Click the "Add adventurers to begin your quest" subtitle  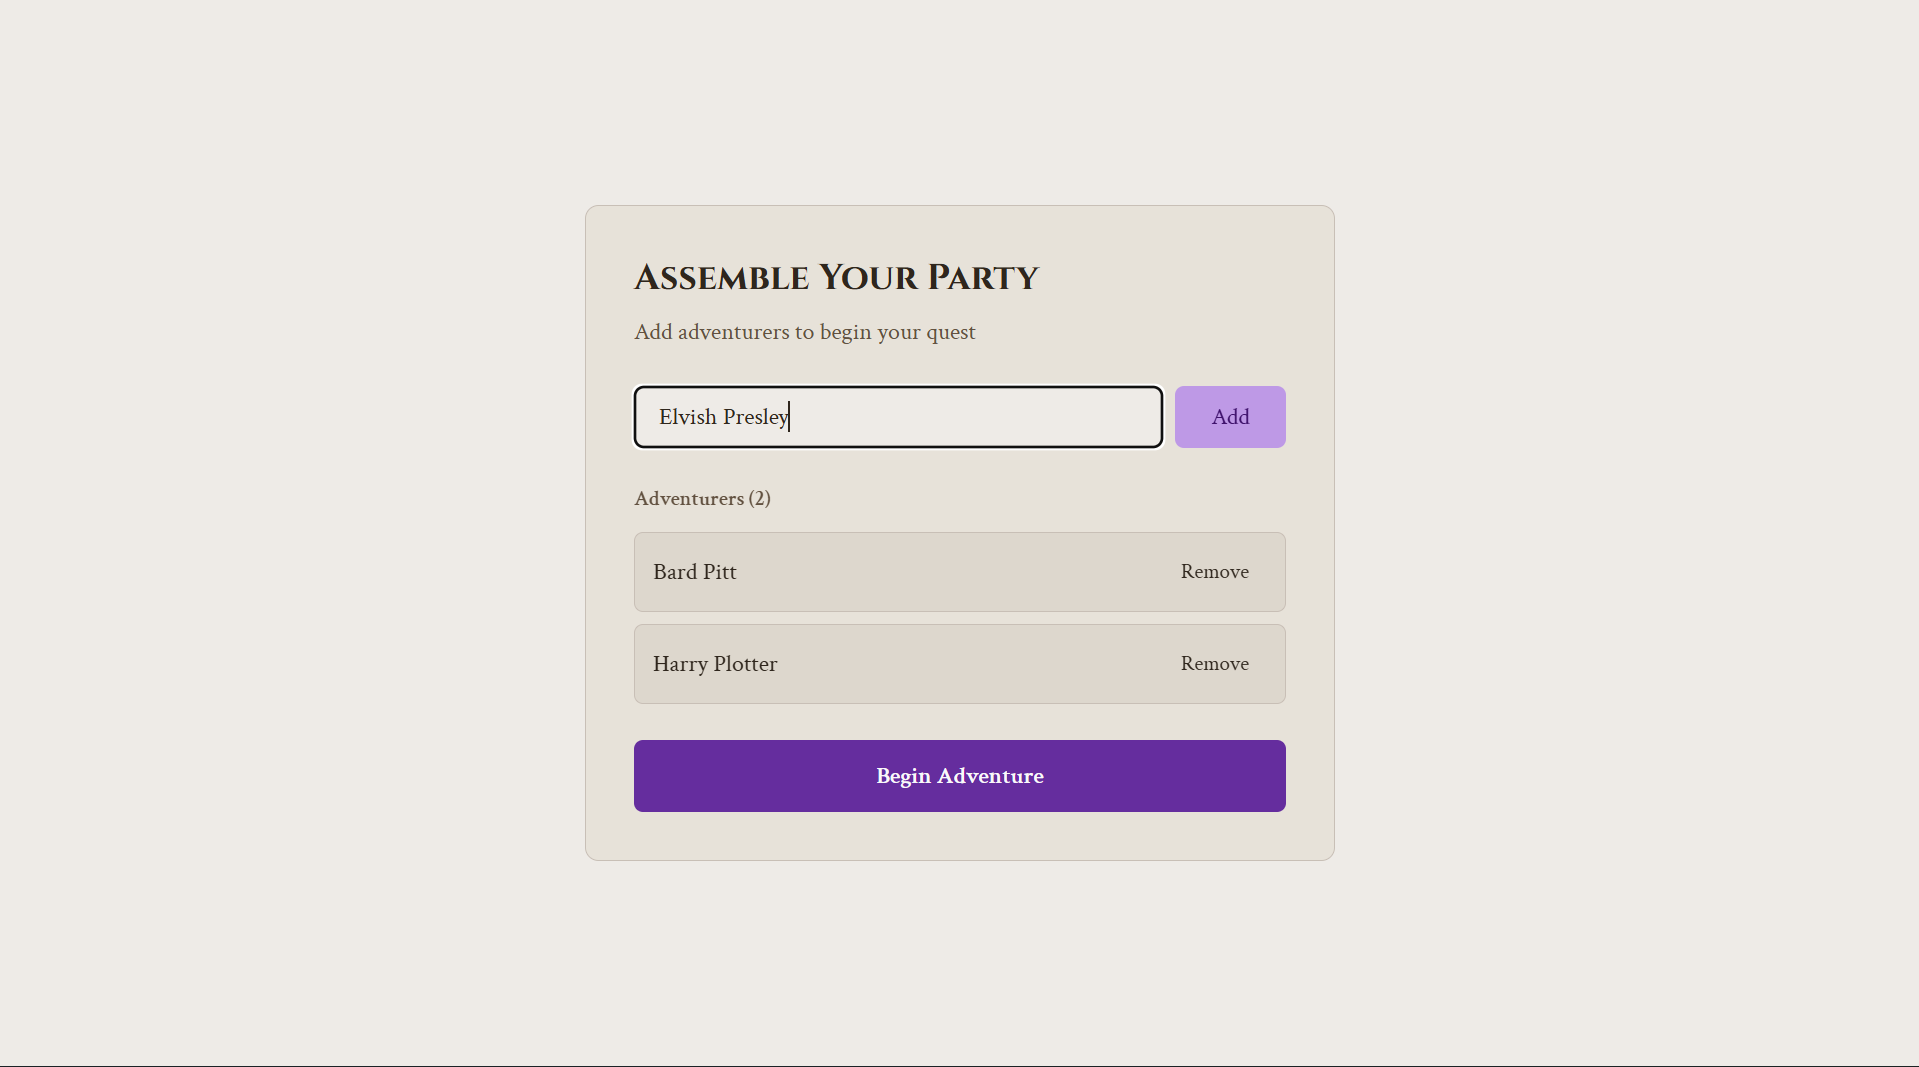804,332
